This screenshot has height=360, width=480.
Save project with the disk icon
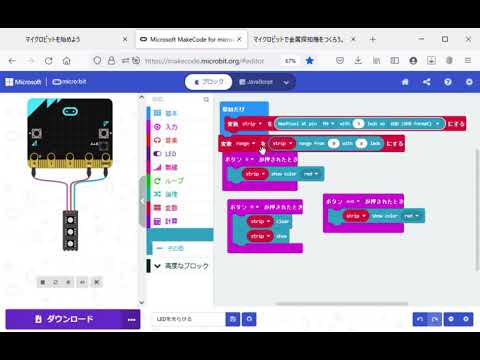point(233,319)
